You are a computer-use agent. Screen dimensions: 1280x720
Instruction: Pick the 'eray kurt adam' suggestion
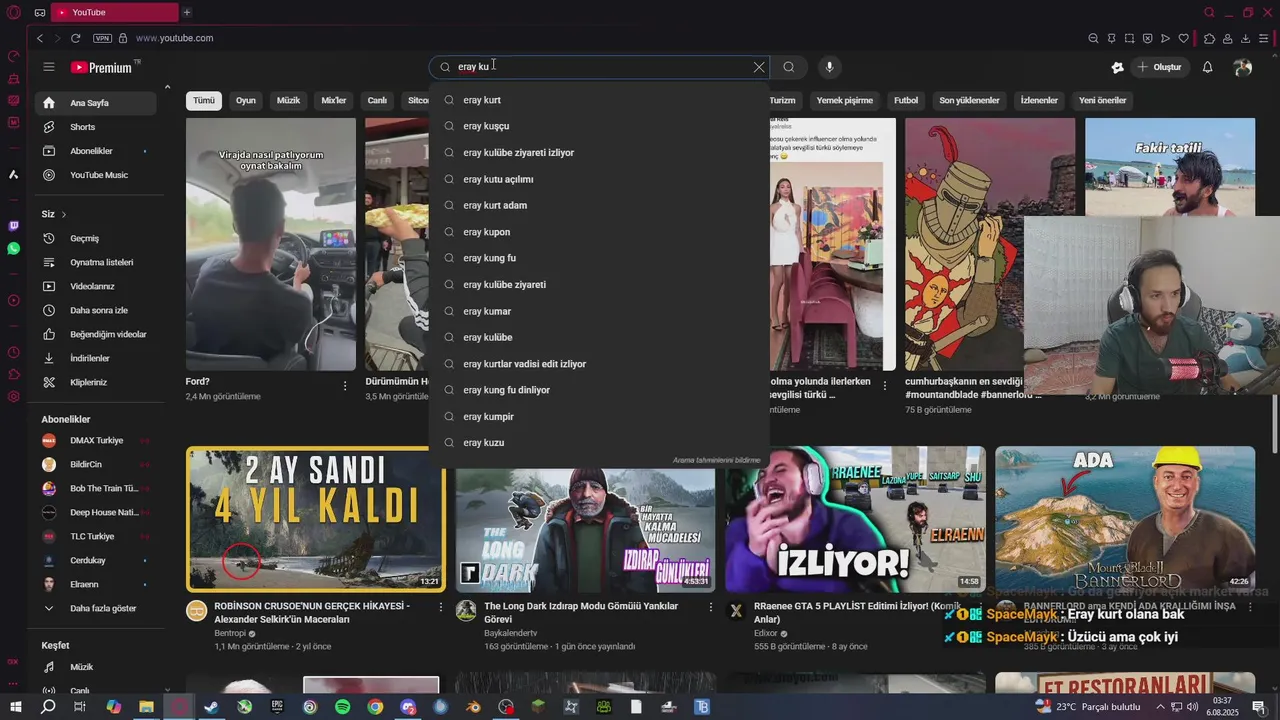tap(598, 205)
